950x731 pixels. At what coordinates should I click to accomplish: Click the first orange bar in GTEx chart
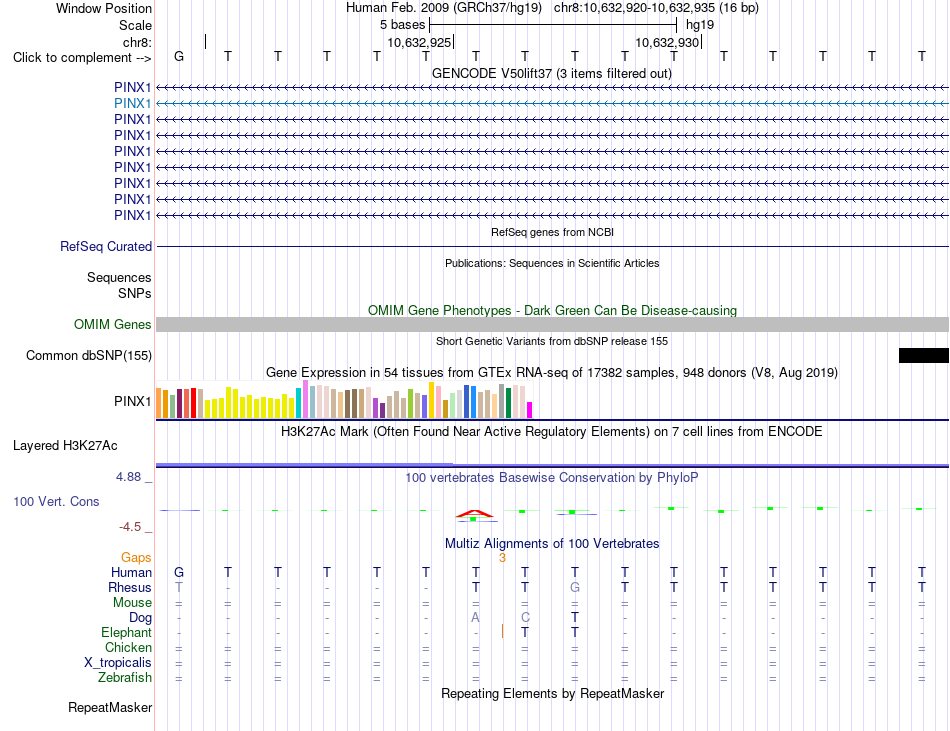click(x=159, y=403)
